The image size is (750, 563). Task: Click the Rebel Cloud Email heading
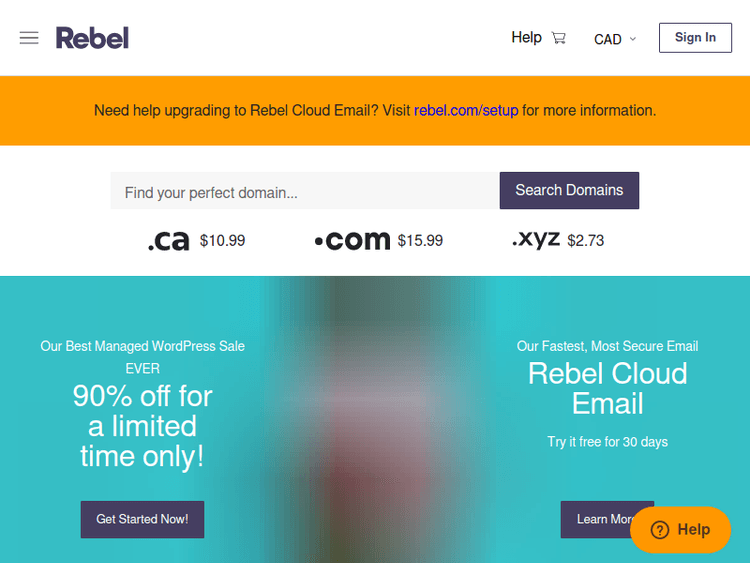click(607, 388)
